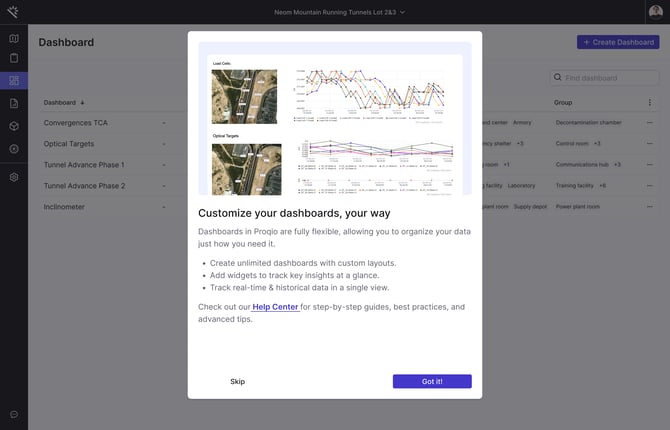Viewport: 670px width, 430px height.
Task: Click the Power plant room group tag
Action: (x=578, y=206)
